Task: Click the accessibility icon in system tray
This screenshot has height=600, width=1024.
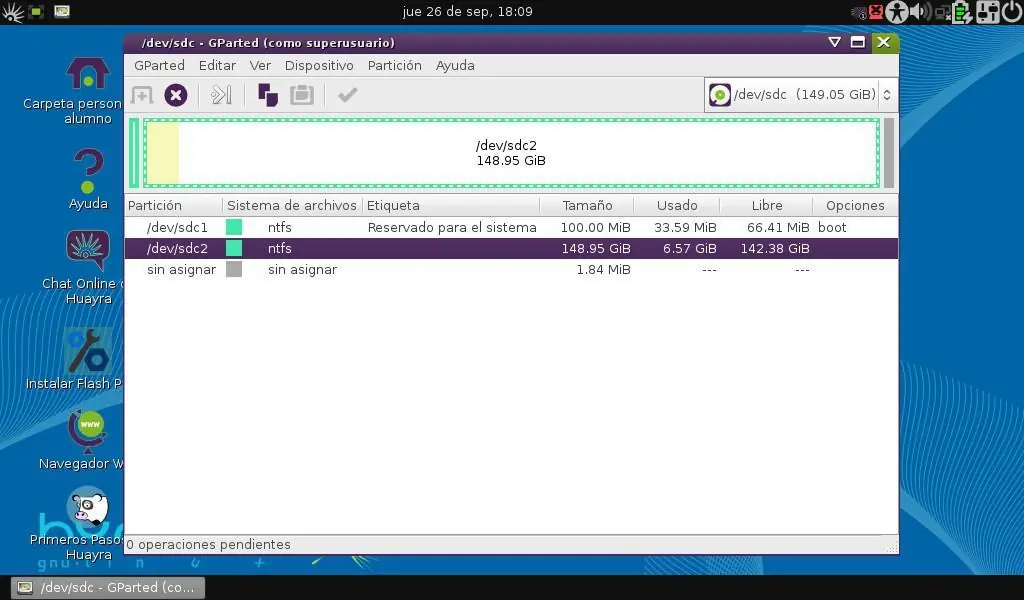Action: [x=897, y=12]
